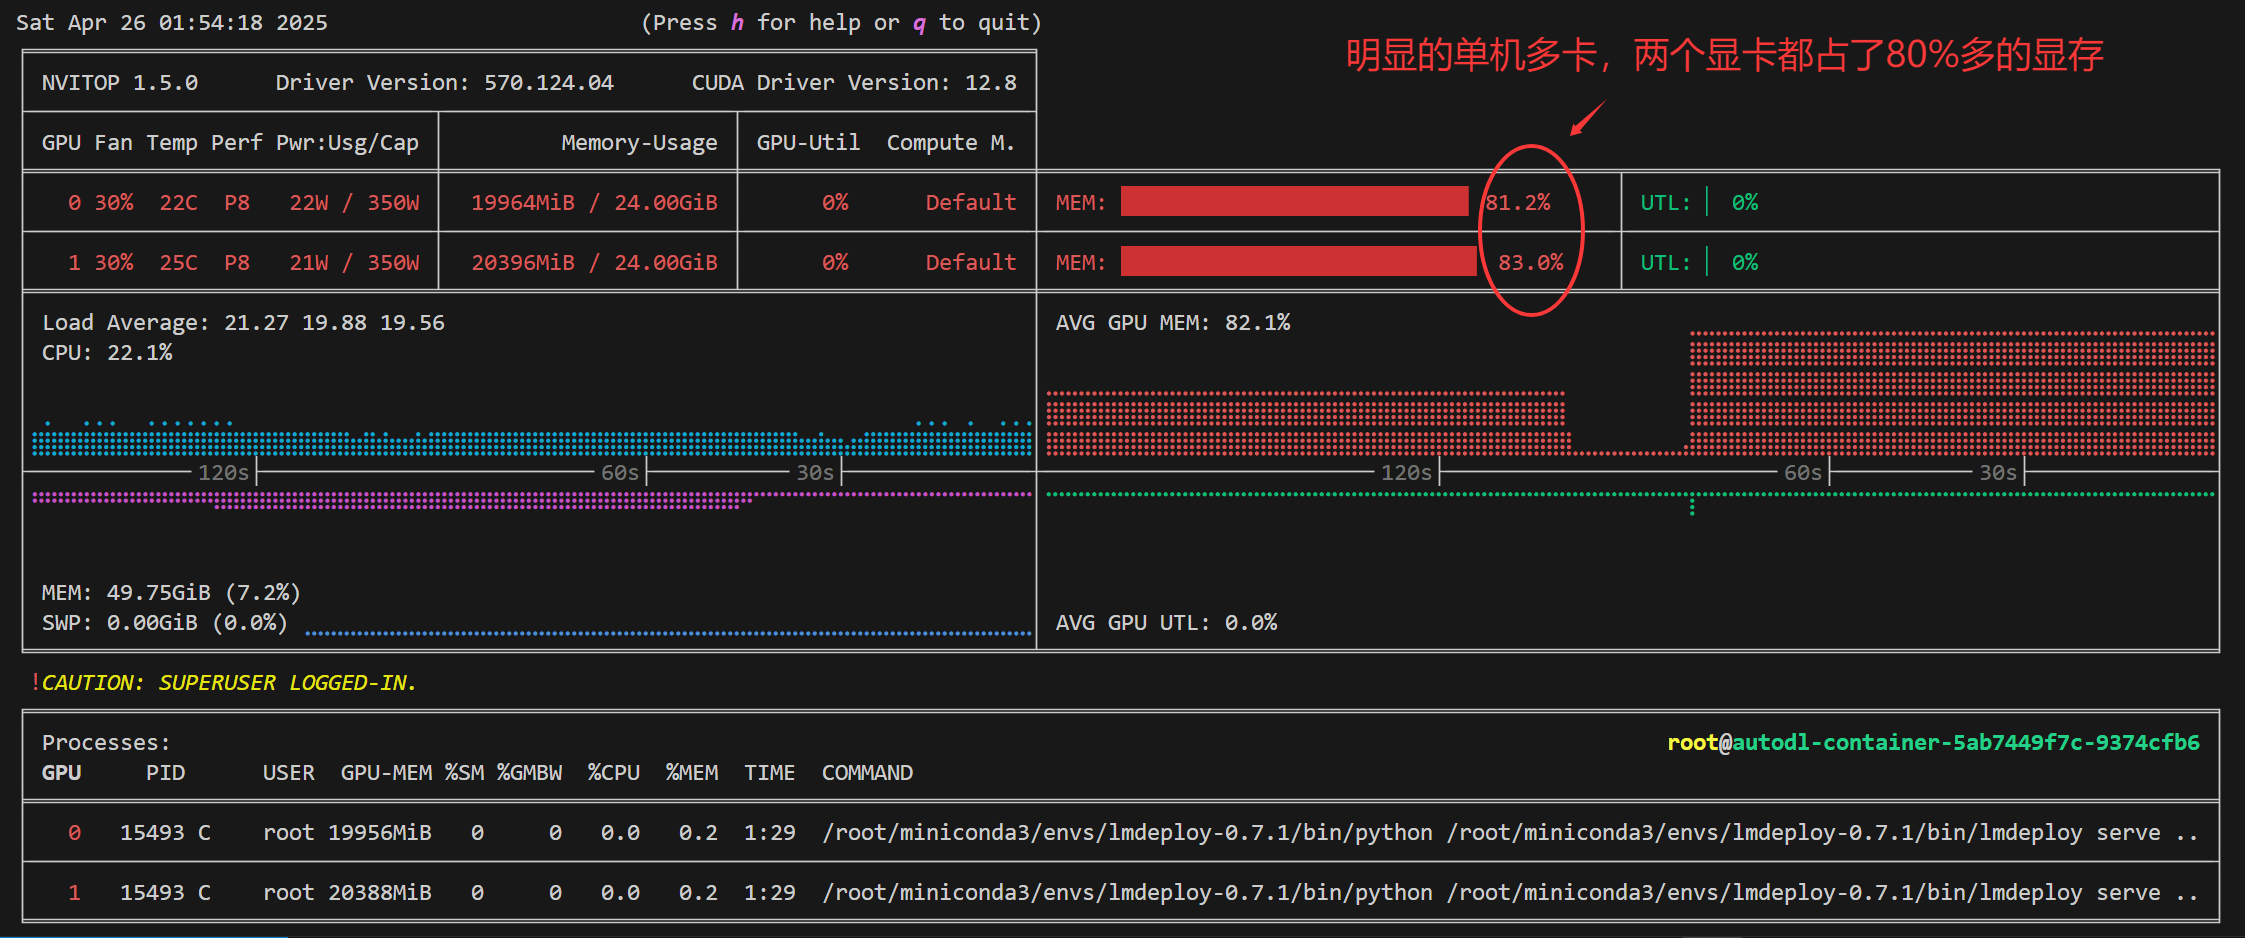Click the GPU-Util column header

pos(808,142)
